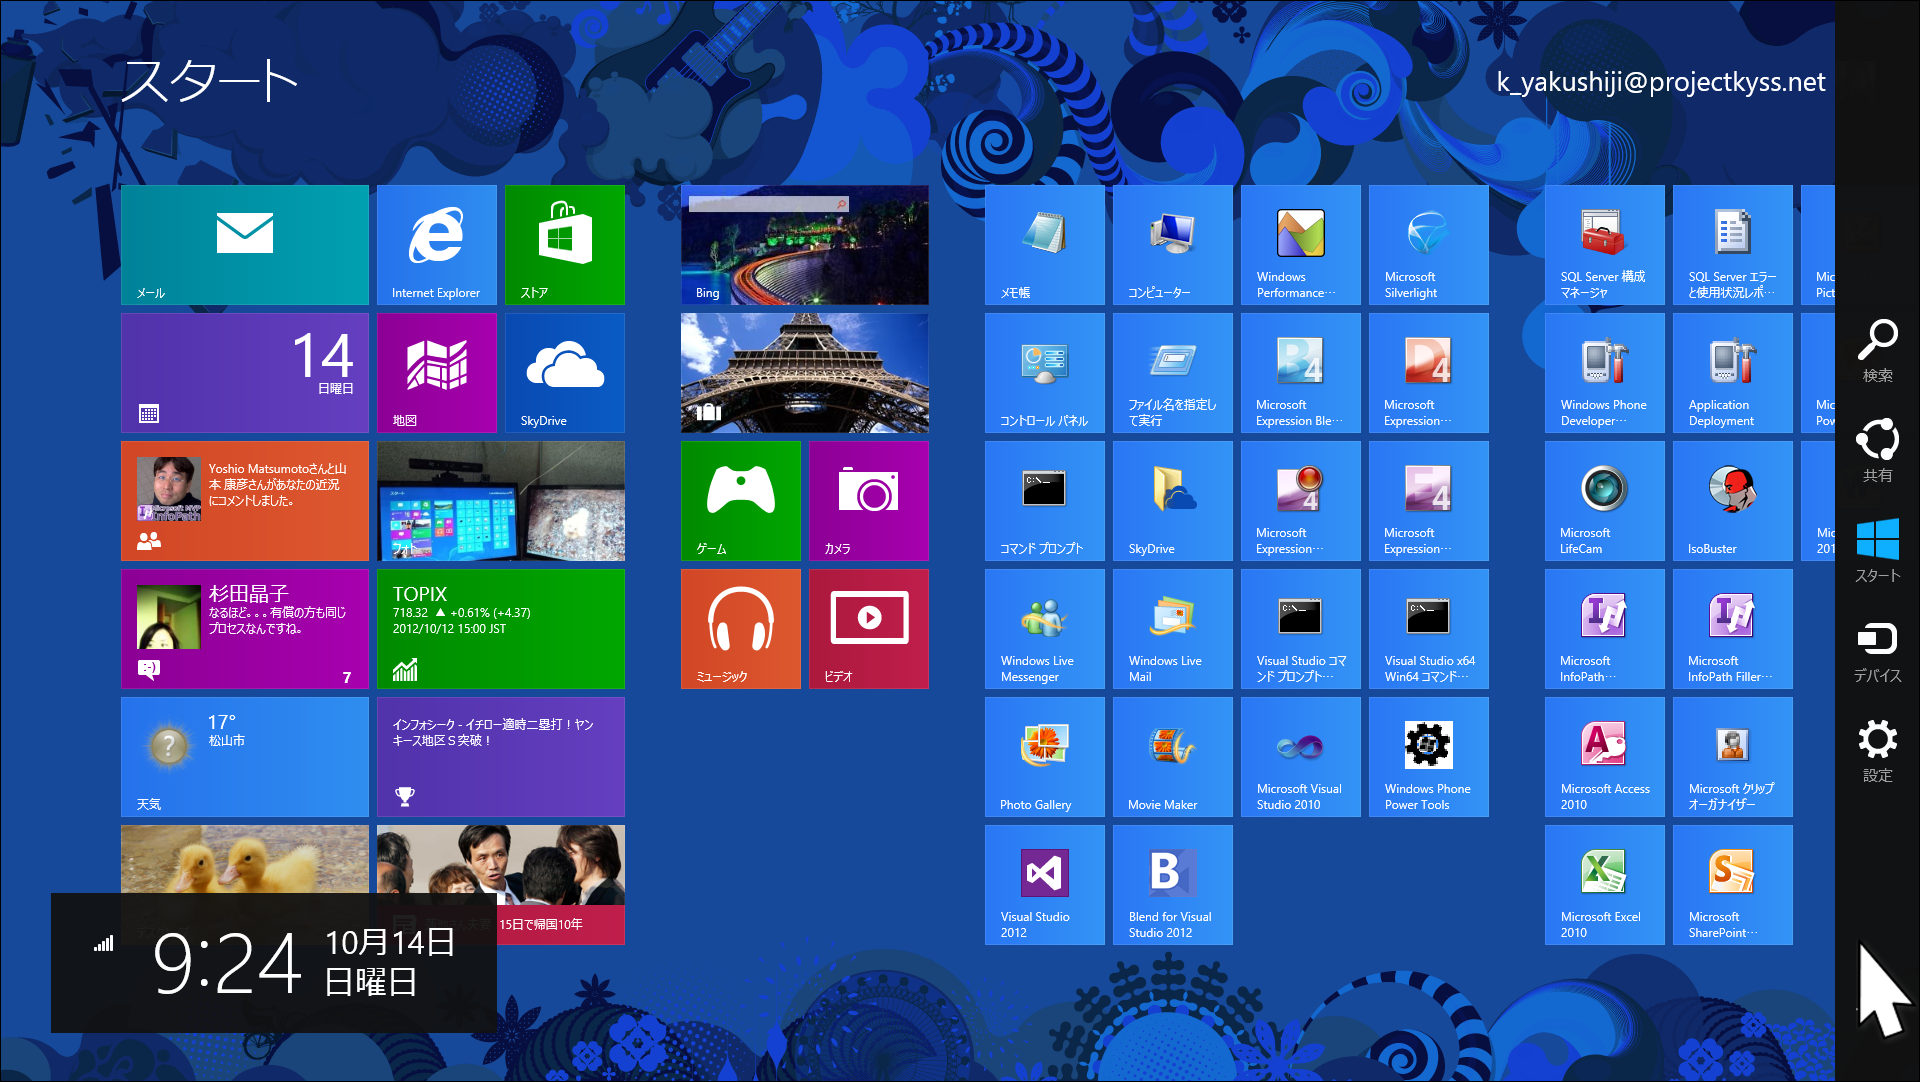Launch IsoBuster tile
1920x1082 pixels.
click(1733, 501)
